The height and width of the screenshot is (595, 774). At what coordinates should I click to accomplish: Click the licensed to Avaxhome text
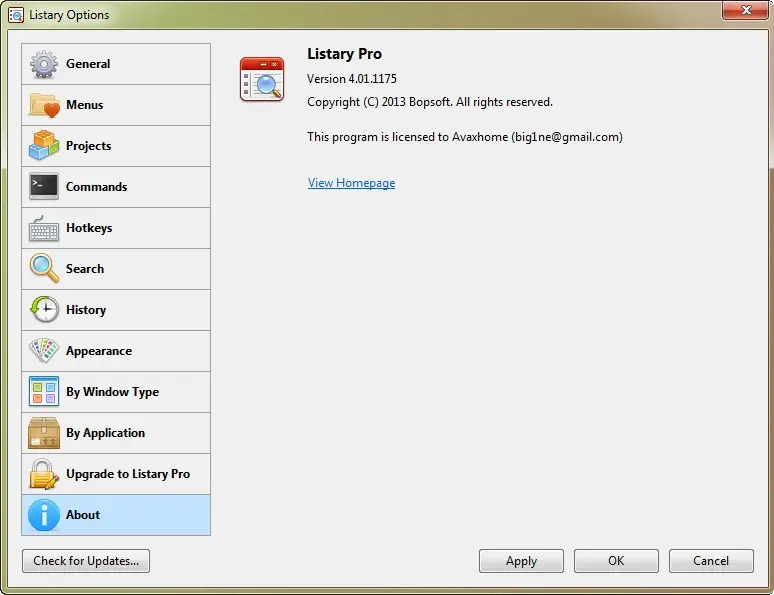click(x=464, y=137)
